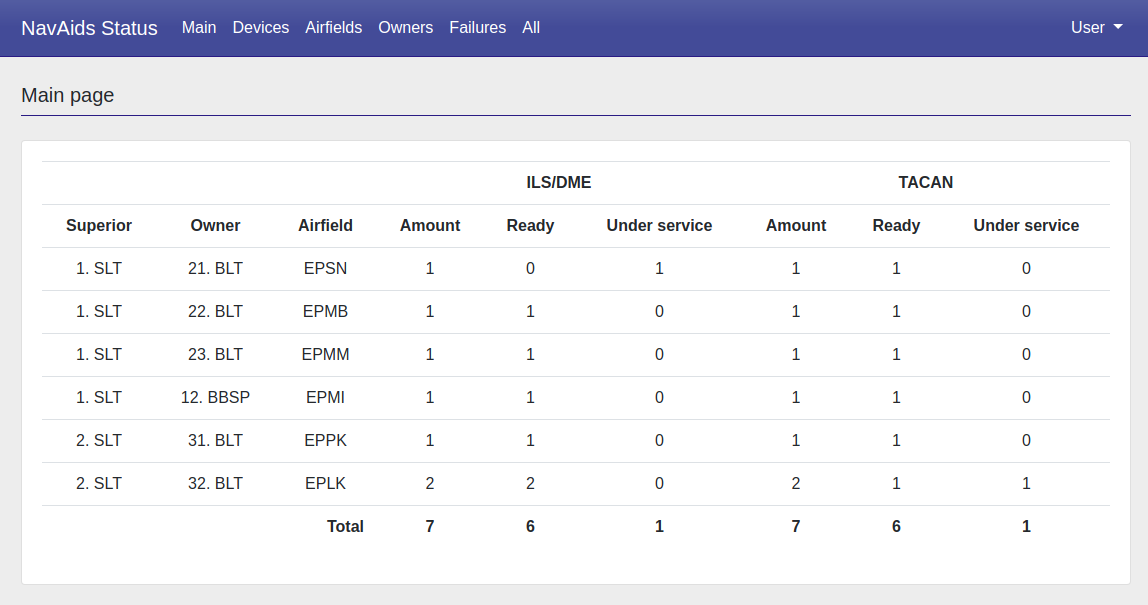Open the Failures page

(477, 28)
